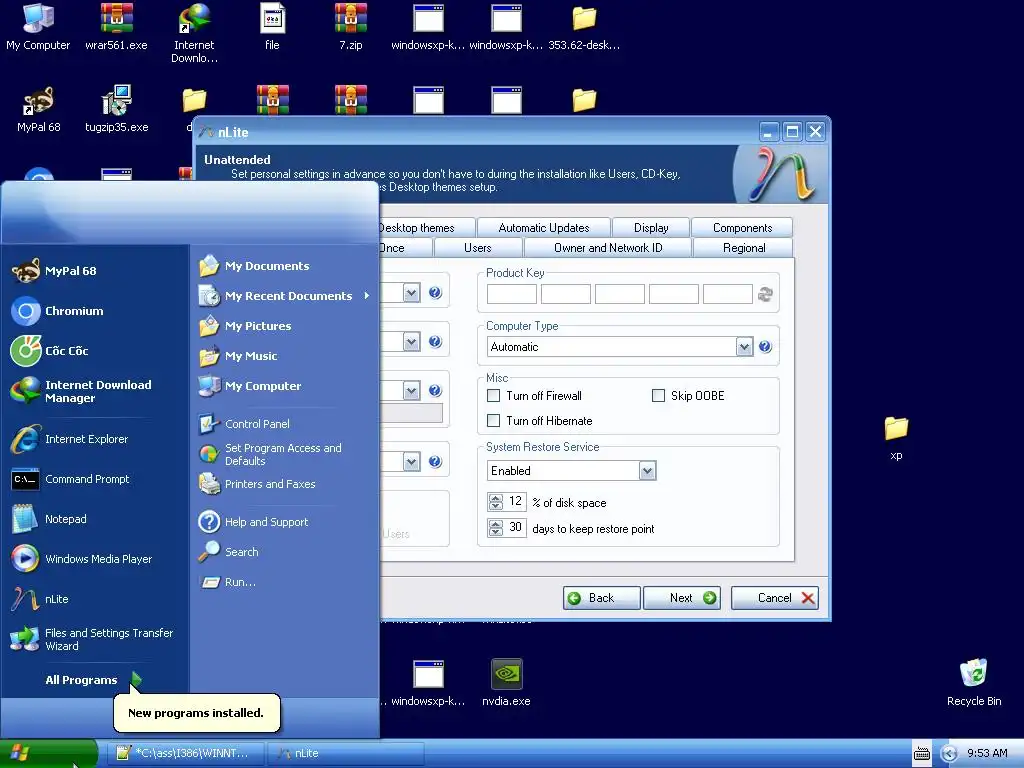Click nLite taskbar button
The width and height of the screenshot is (1024, 768).
pyautogui.click(x=345, y=753)
